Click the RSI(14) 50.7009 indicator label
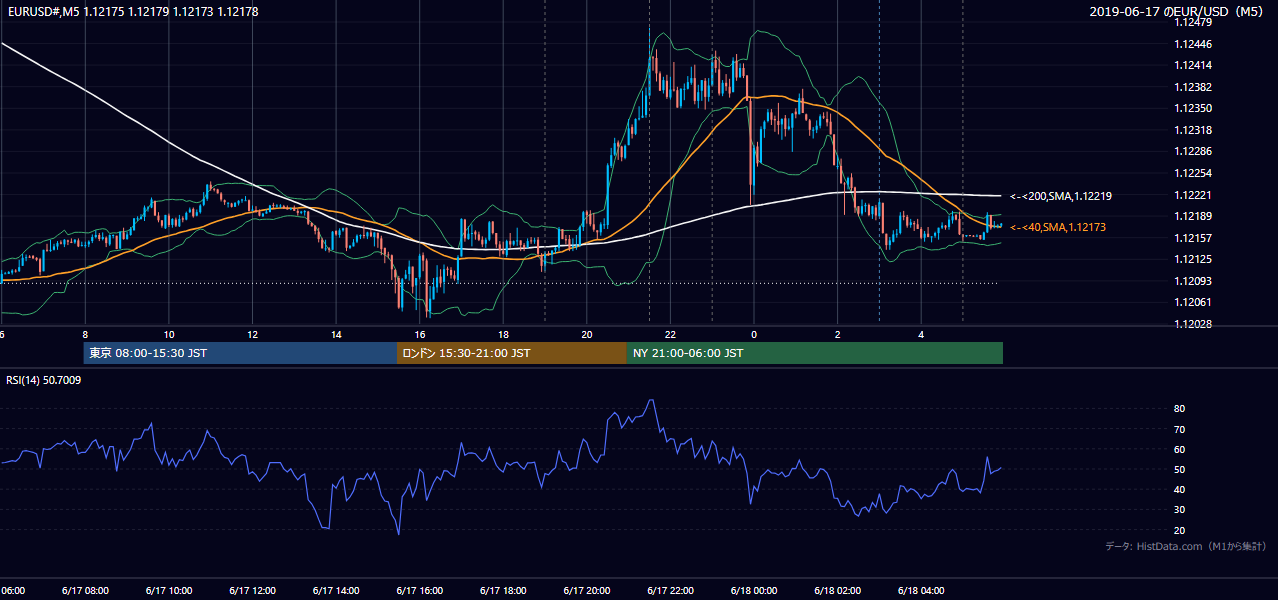The width and height of the screenshot is (1278, 600). 44,380
